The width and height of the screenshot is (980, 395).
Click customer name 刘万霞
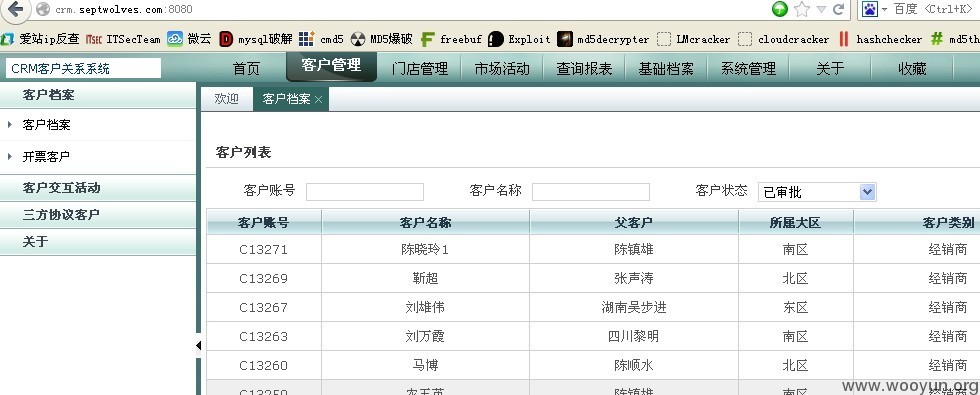click(x=425, y=336)
